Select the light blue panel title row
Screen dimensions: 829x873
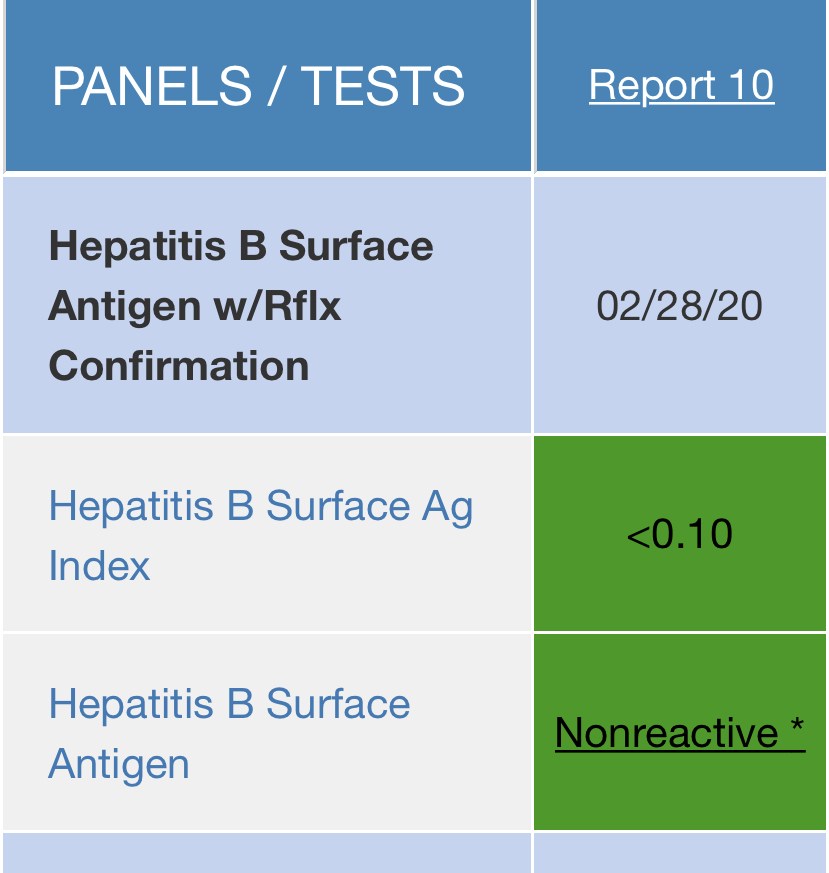coord(414,305)
